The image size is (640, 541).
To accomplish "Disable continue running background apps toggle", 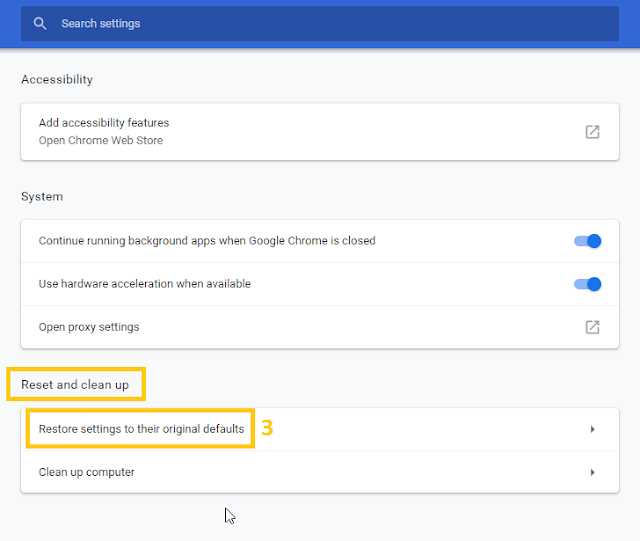I will click(587, 241).
